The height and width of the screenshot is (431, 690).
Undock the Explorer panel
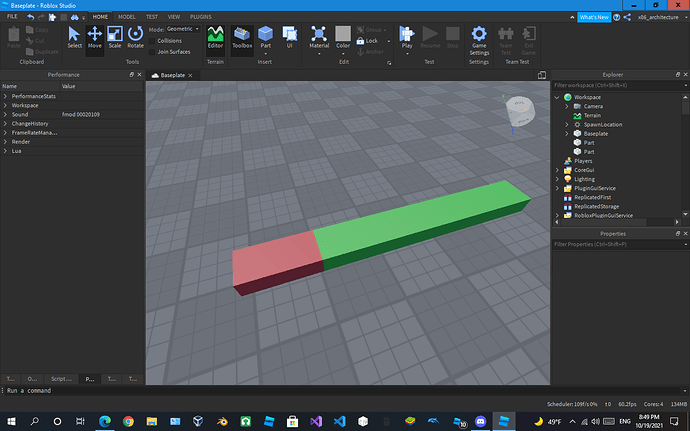(678, 75)
